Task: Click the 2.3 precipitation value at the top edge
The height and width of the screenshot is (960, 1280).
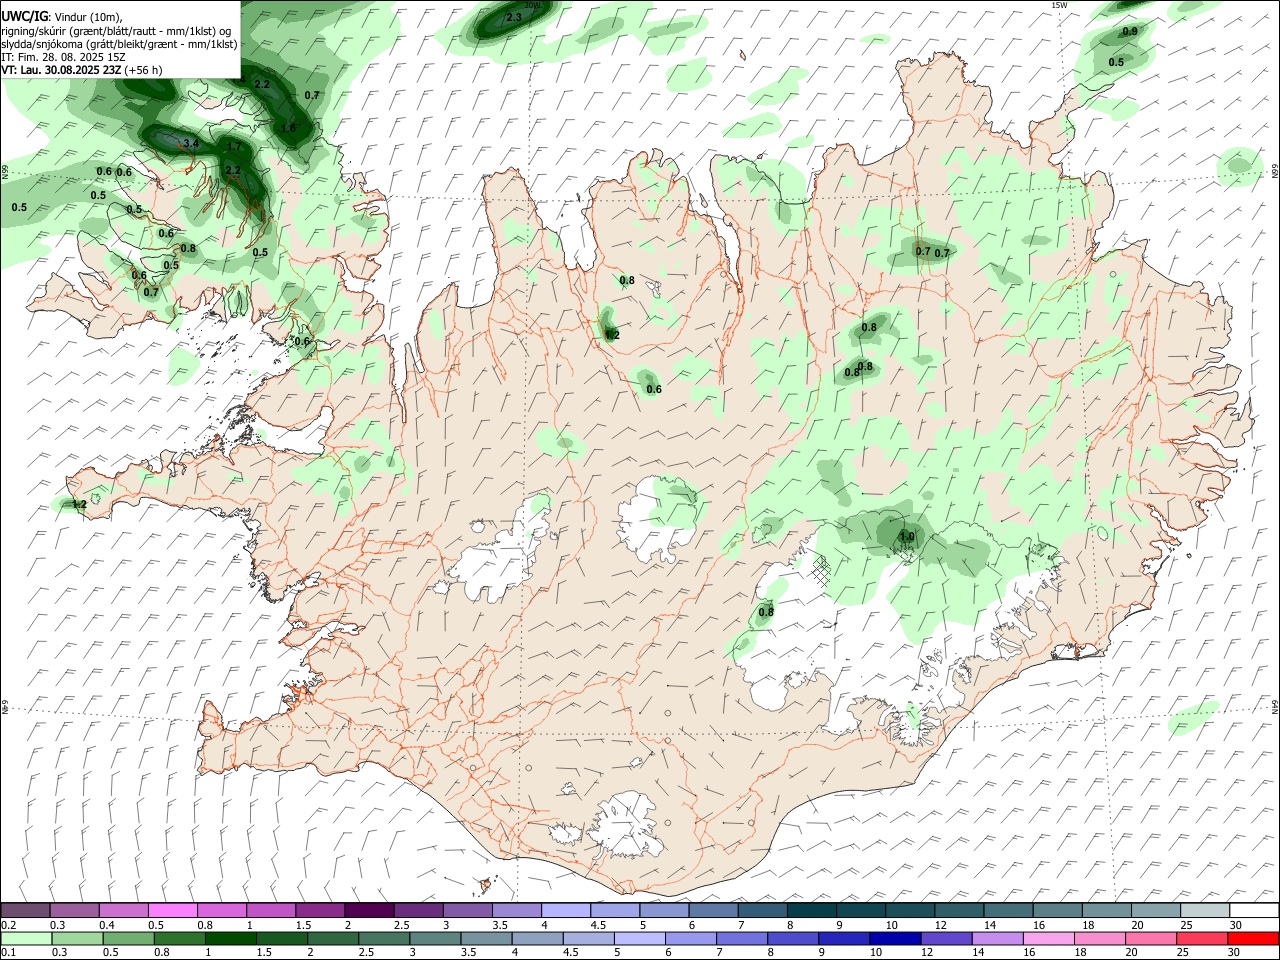Action: (x=514, y=17)
